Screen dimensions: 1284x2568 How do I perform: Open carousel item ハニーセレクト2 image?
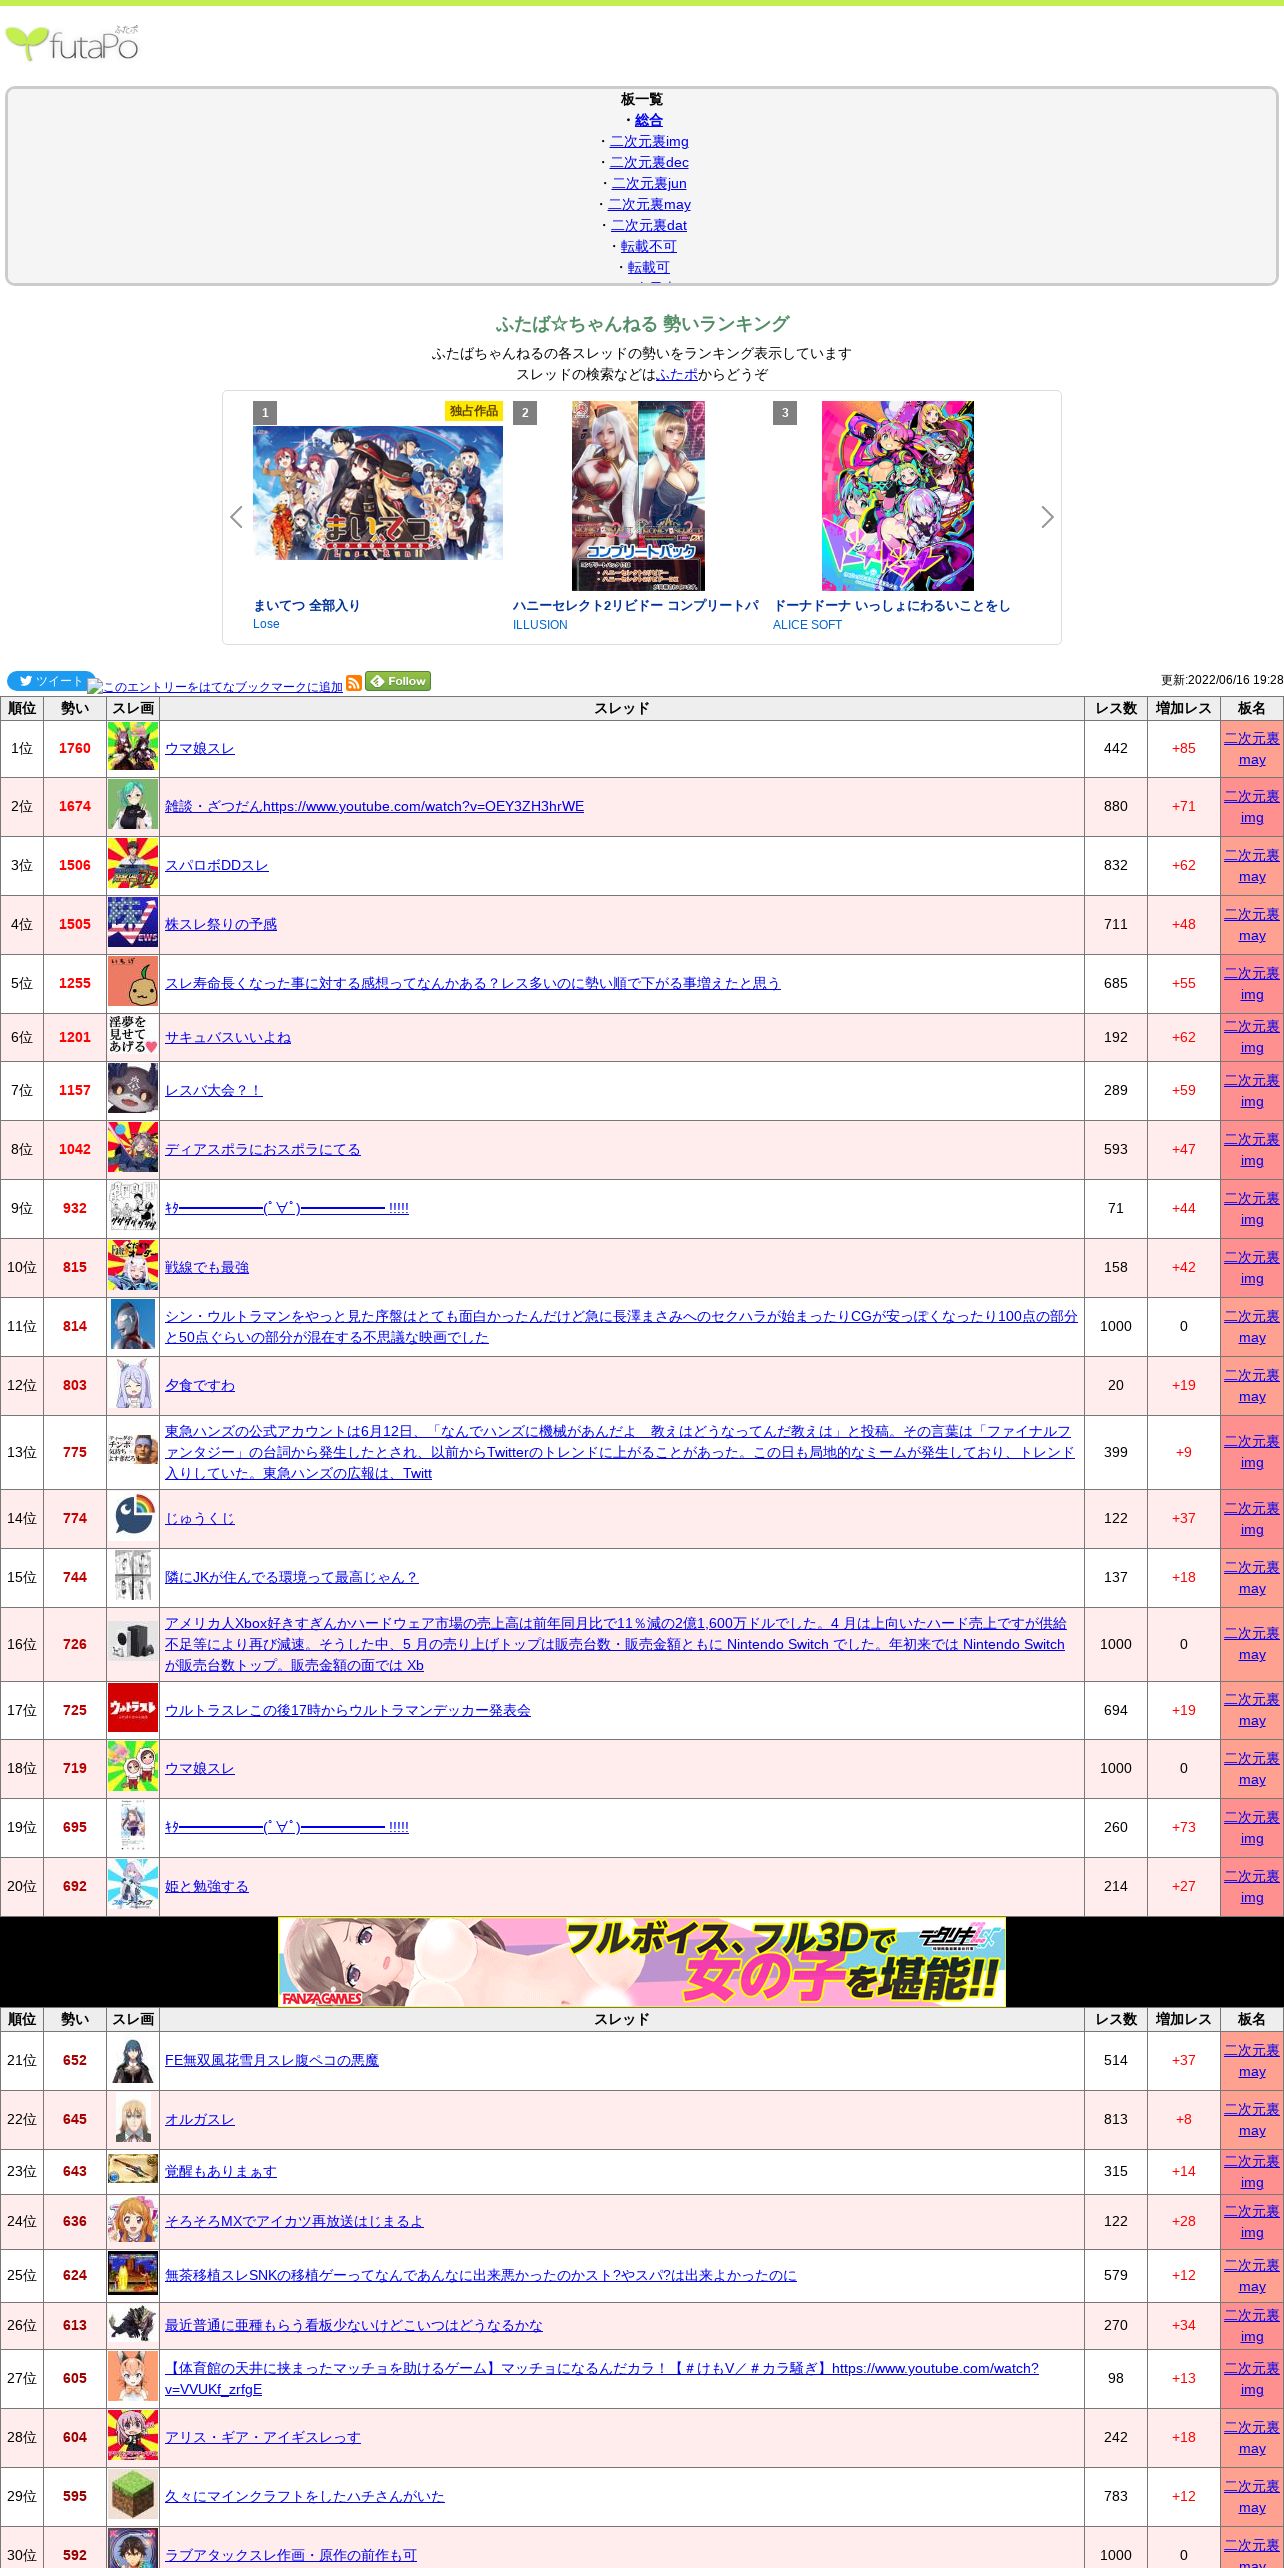coord(638,496)
